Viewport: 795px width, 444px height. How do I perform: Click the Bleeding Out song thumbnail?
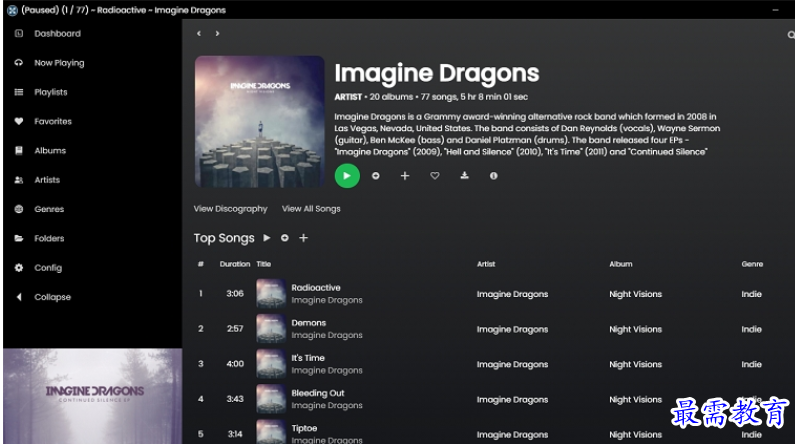(x=271, y=399)
